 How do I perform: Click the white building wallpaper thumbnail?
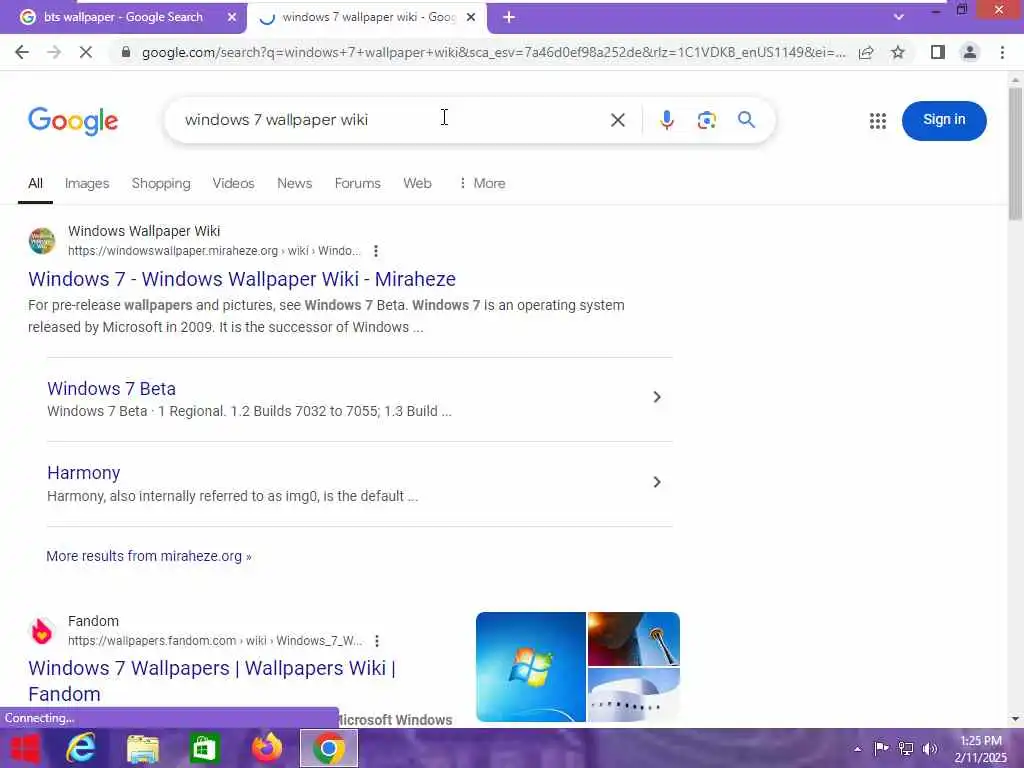pos(633,695)
